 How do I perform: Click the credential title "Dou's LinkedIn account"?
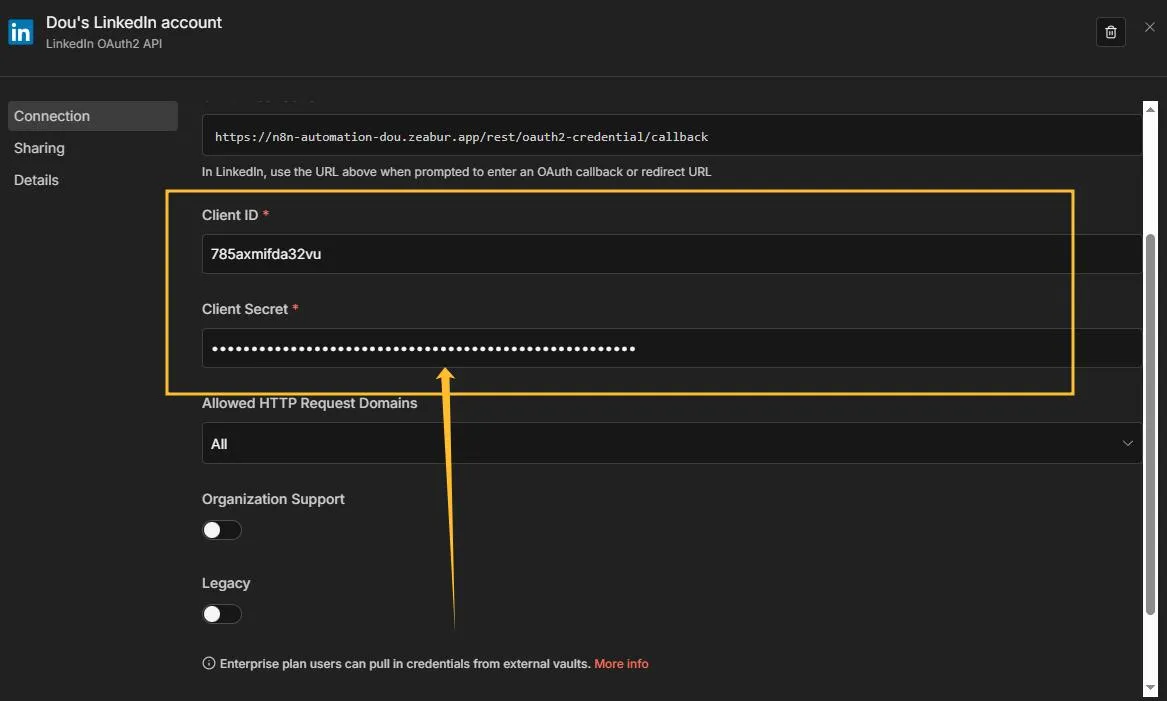(x=133, y=21)
